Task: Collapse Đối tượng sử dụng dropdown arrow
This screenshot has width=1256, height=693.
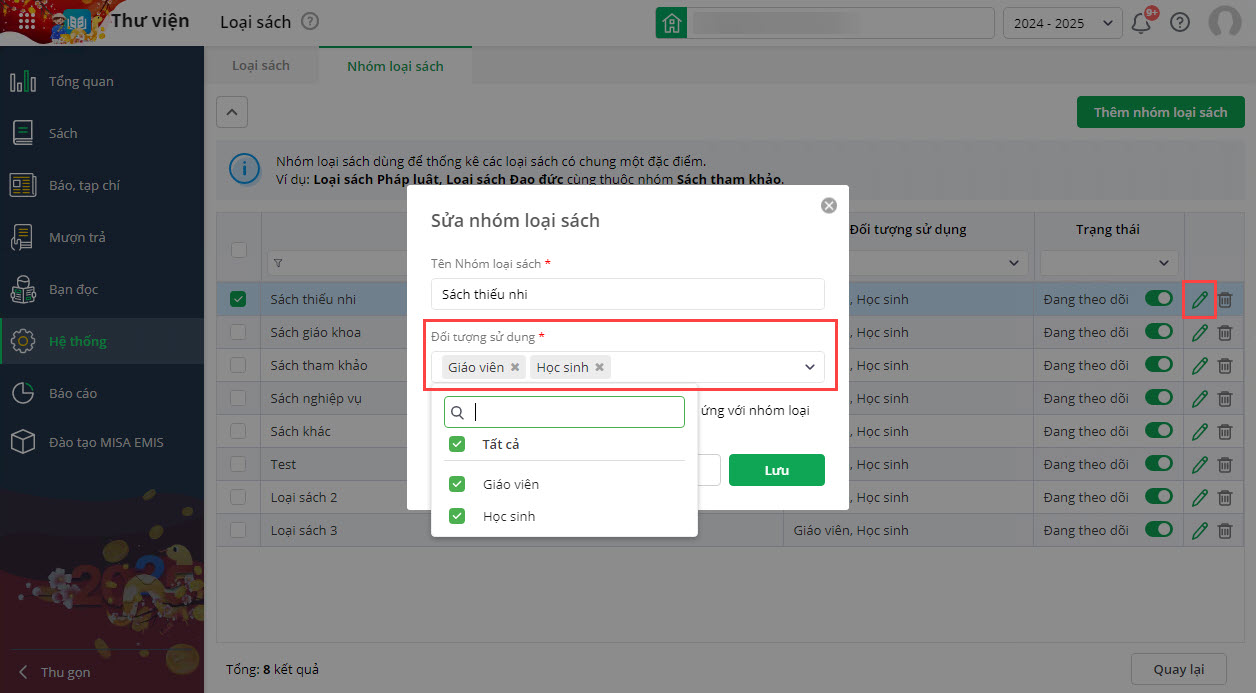Action: [x=810, y=367]
